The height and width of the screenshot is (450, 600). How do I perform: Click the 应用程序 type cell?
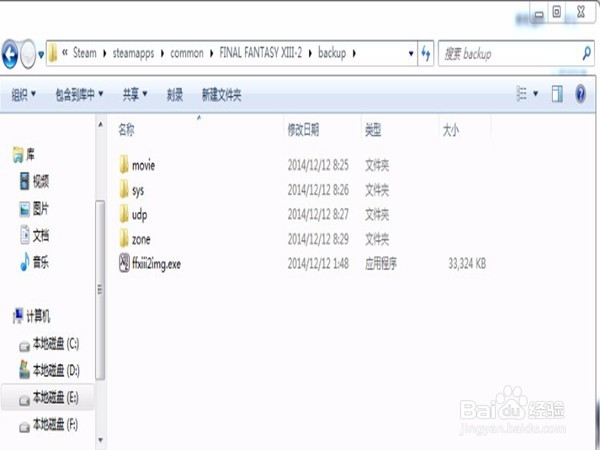381,264
